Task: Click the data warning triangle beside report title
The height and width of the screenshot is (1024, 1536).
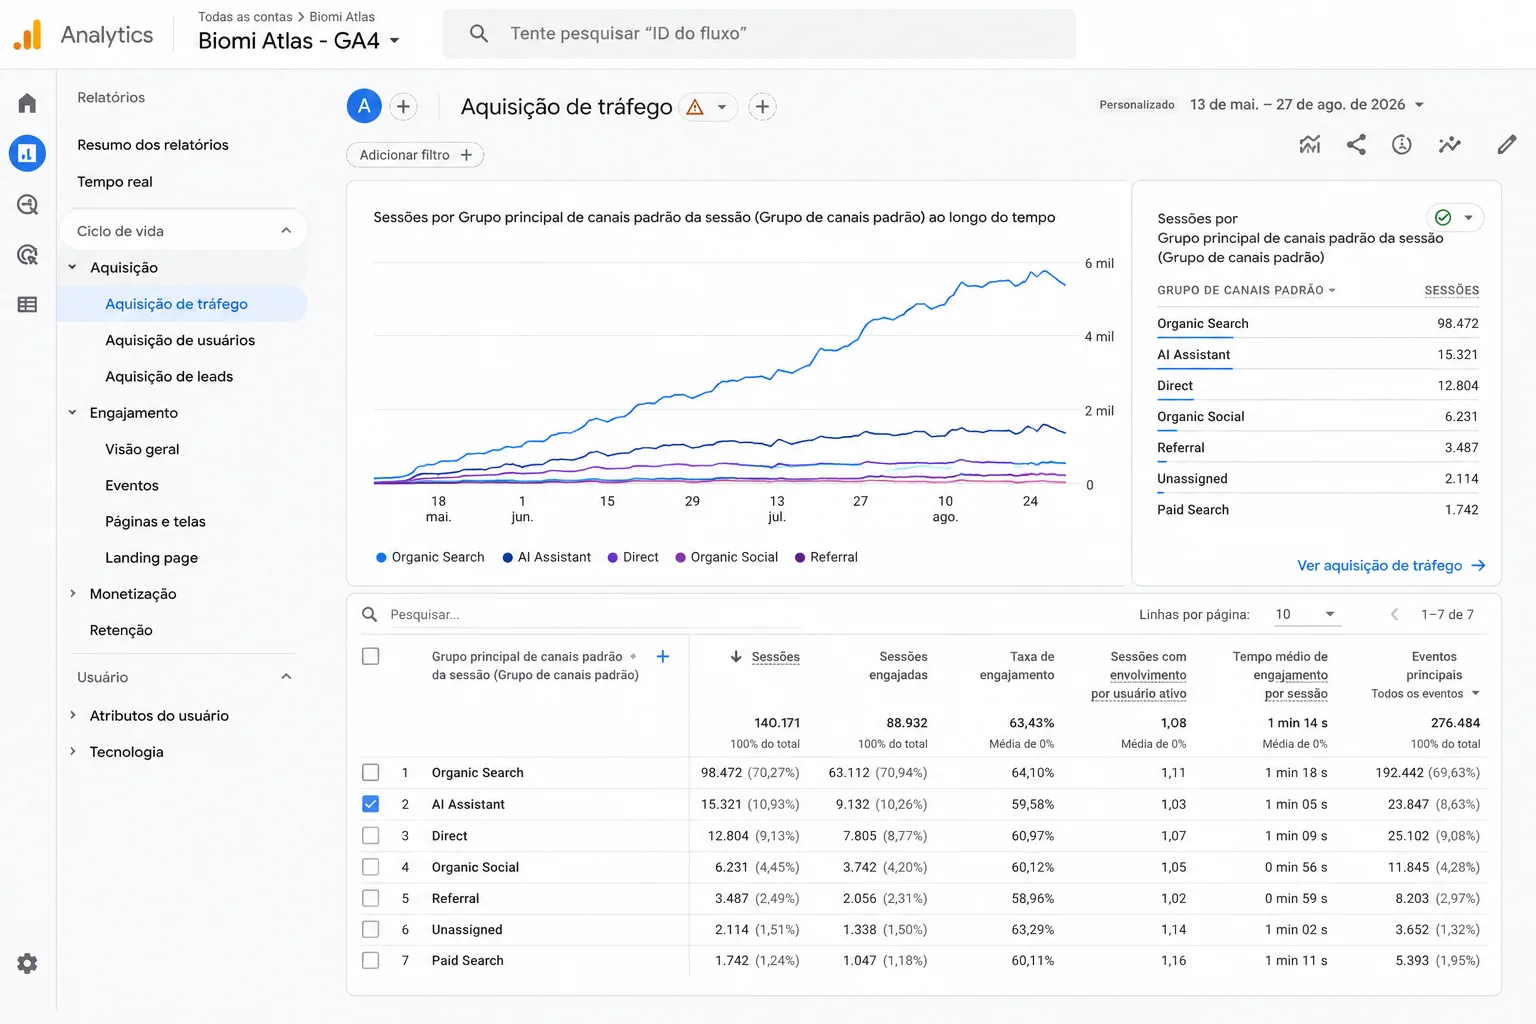Action: (x=695, y=107)
